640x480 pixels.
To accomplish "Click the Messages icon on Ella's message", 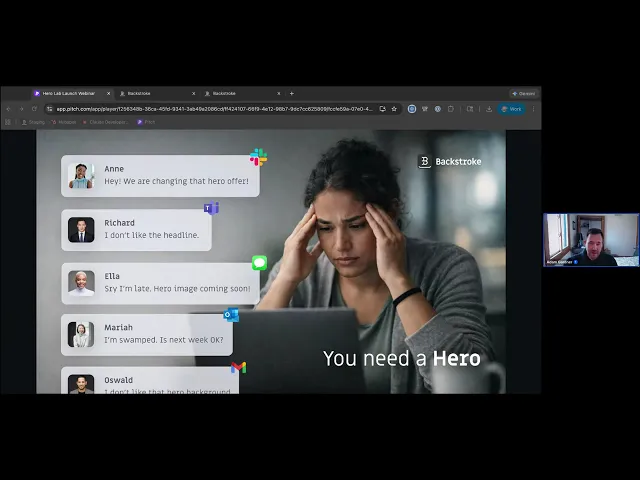I will click(x=260, y=263).
